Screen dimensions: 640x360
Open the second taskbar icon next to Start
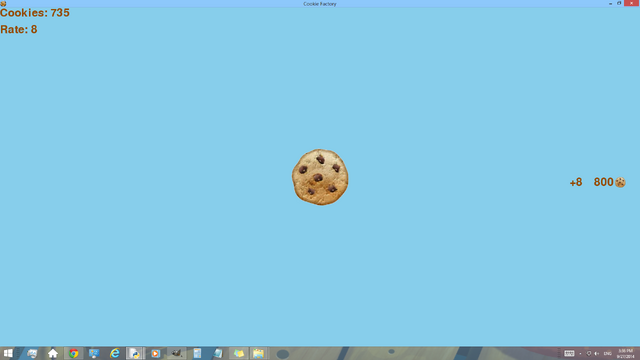tap(32, 353)
